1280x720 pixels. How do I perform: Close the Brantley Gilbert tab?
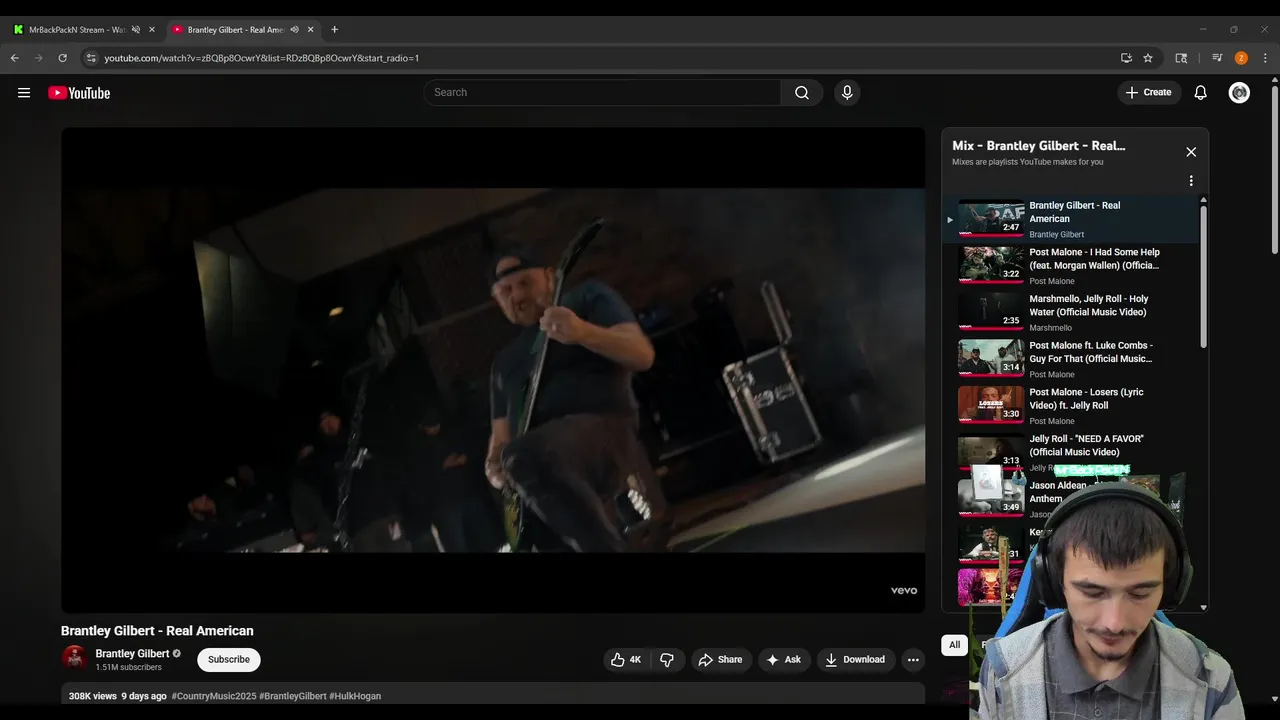click(310, 30)
